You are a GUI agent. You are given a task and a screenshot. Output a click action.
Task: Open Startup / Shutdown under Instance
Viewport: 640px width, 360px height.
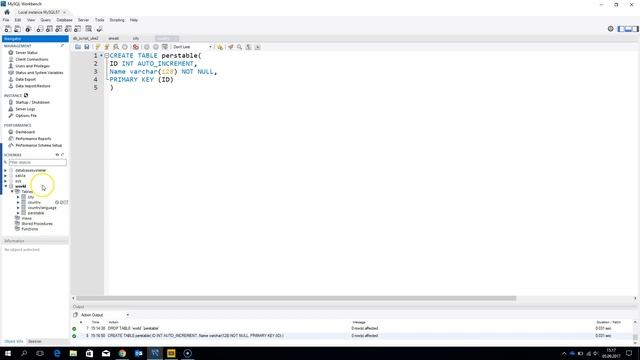click(x=32, y=102)
